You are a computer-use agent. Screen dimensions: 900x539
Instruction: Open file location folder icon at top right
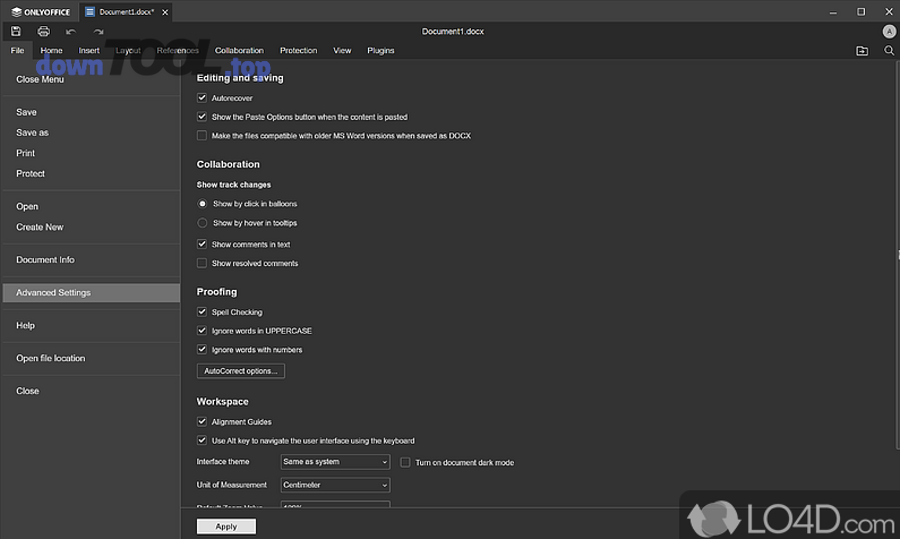[862, 51]
